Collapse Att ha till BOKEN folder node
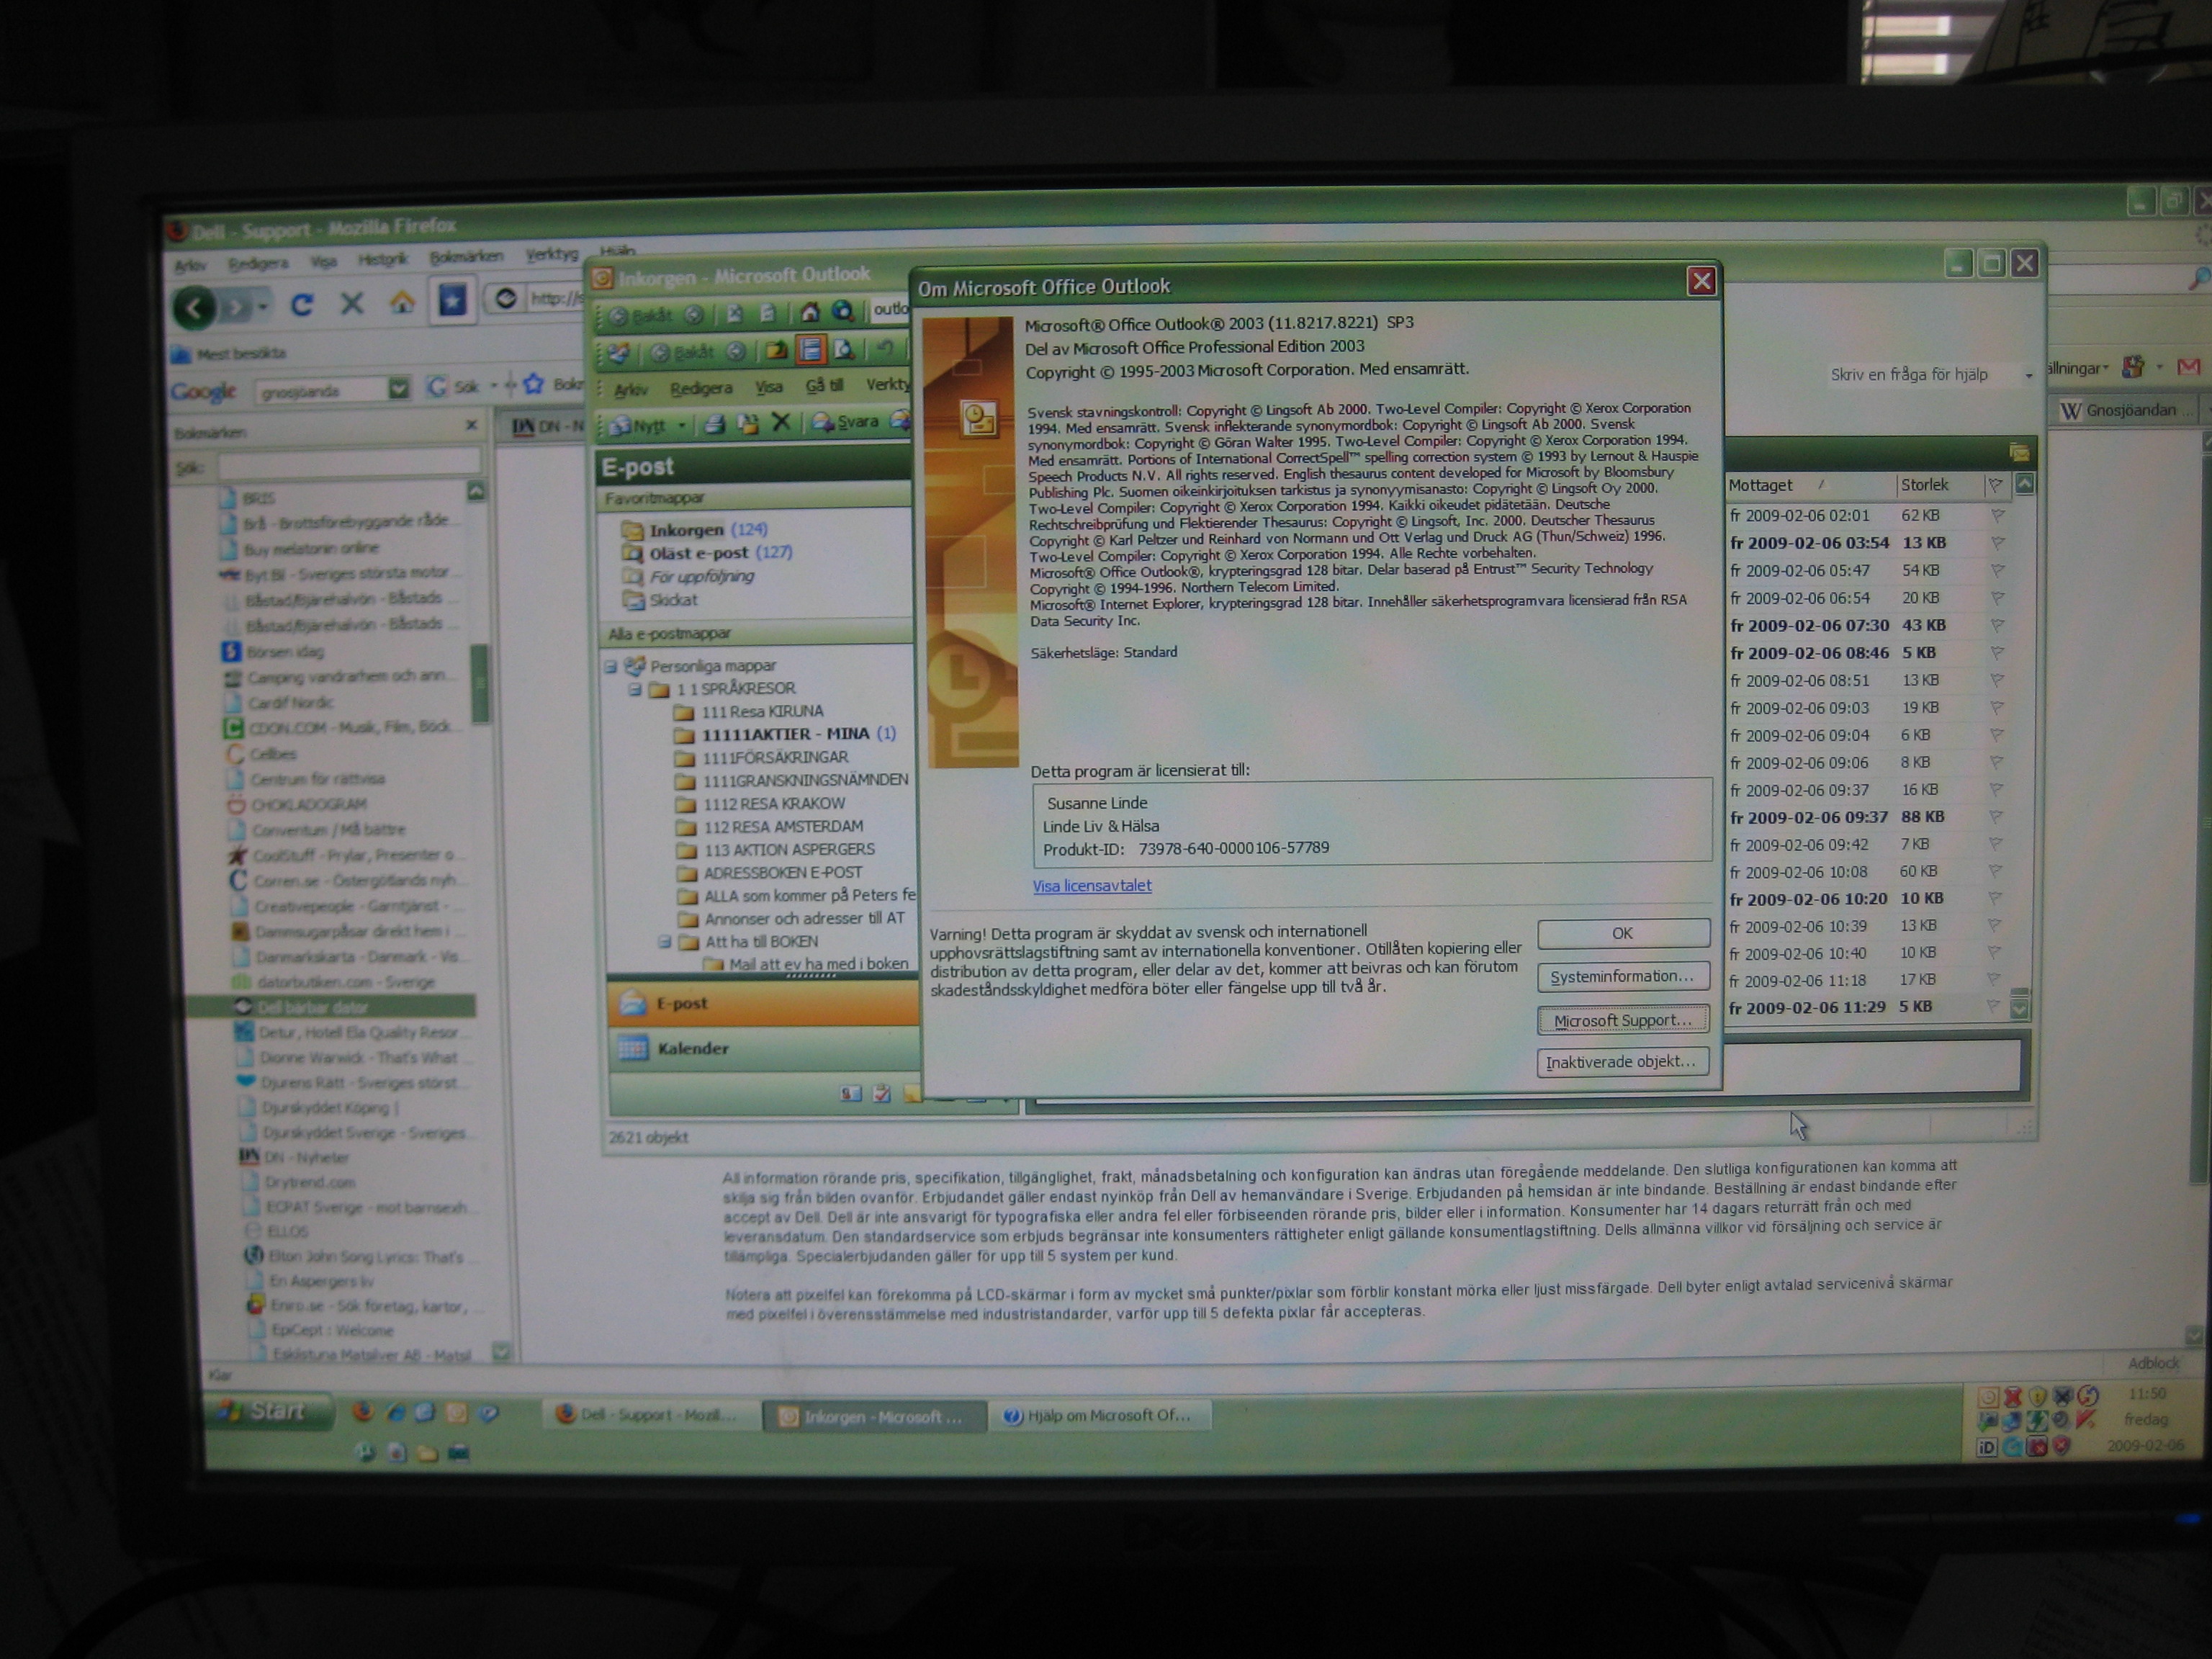Viewport: 2212px width, 1659px height. 664,942
